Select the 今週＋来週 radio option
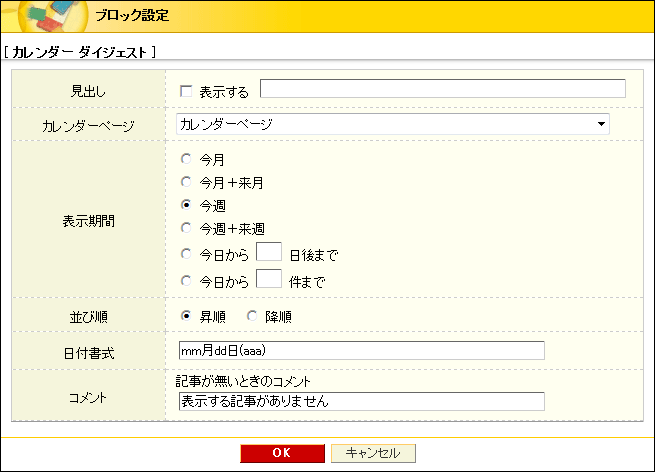This screenshot has width=655, height=472. (x=186, y=228)
